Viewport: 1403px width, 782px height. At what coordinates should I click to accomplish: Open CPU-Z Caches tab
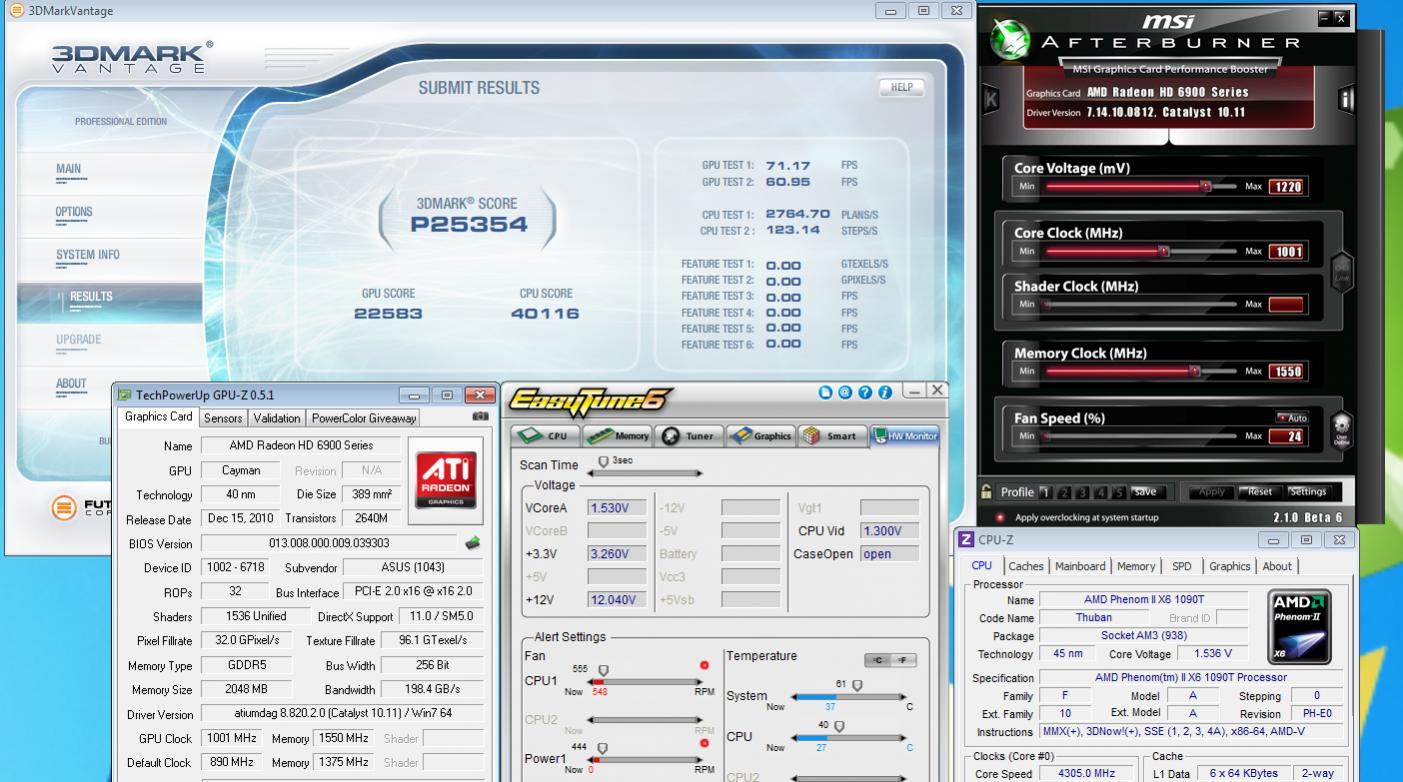pos(1025,566)
